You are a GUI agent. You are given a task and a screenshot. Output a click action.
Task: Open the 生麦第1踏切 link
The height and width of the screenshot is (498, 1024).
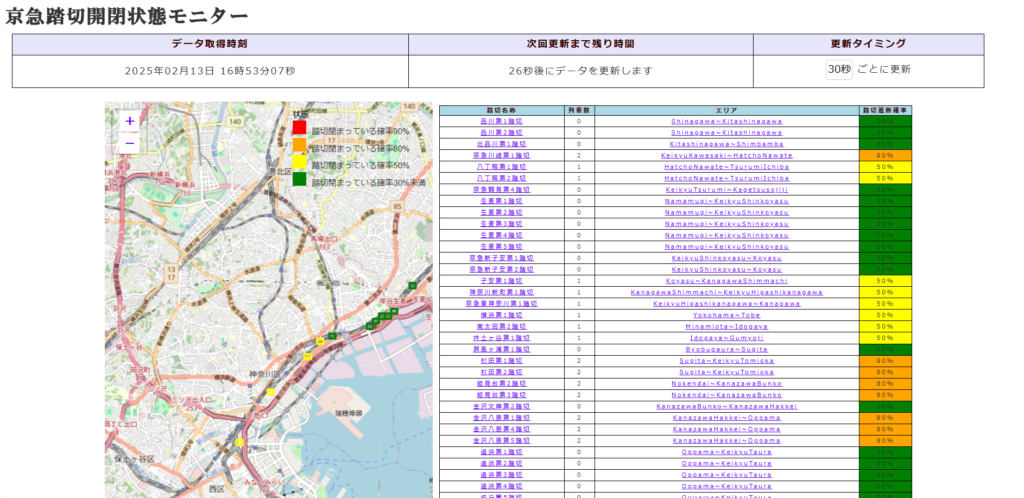(502, 201)
